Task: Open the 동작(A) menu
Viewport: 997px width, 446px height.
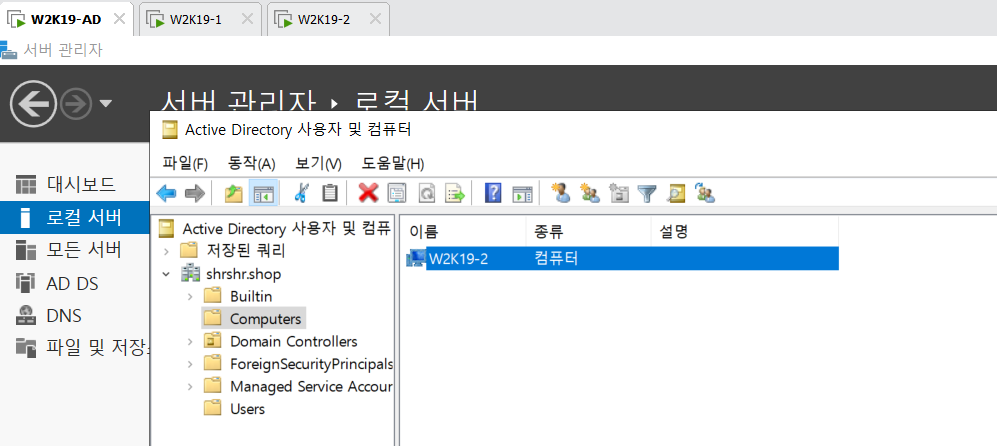Action: click(x=251, y=164)
